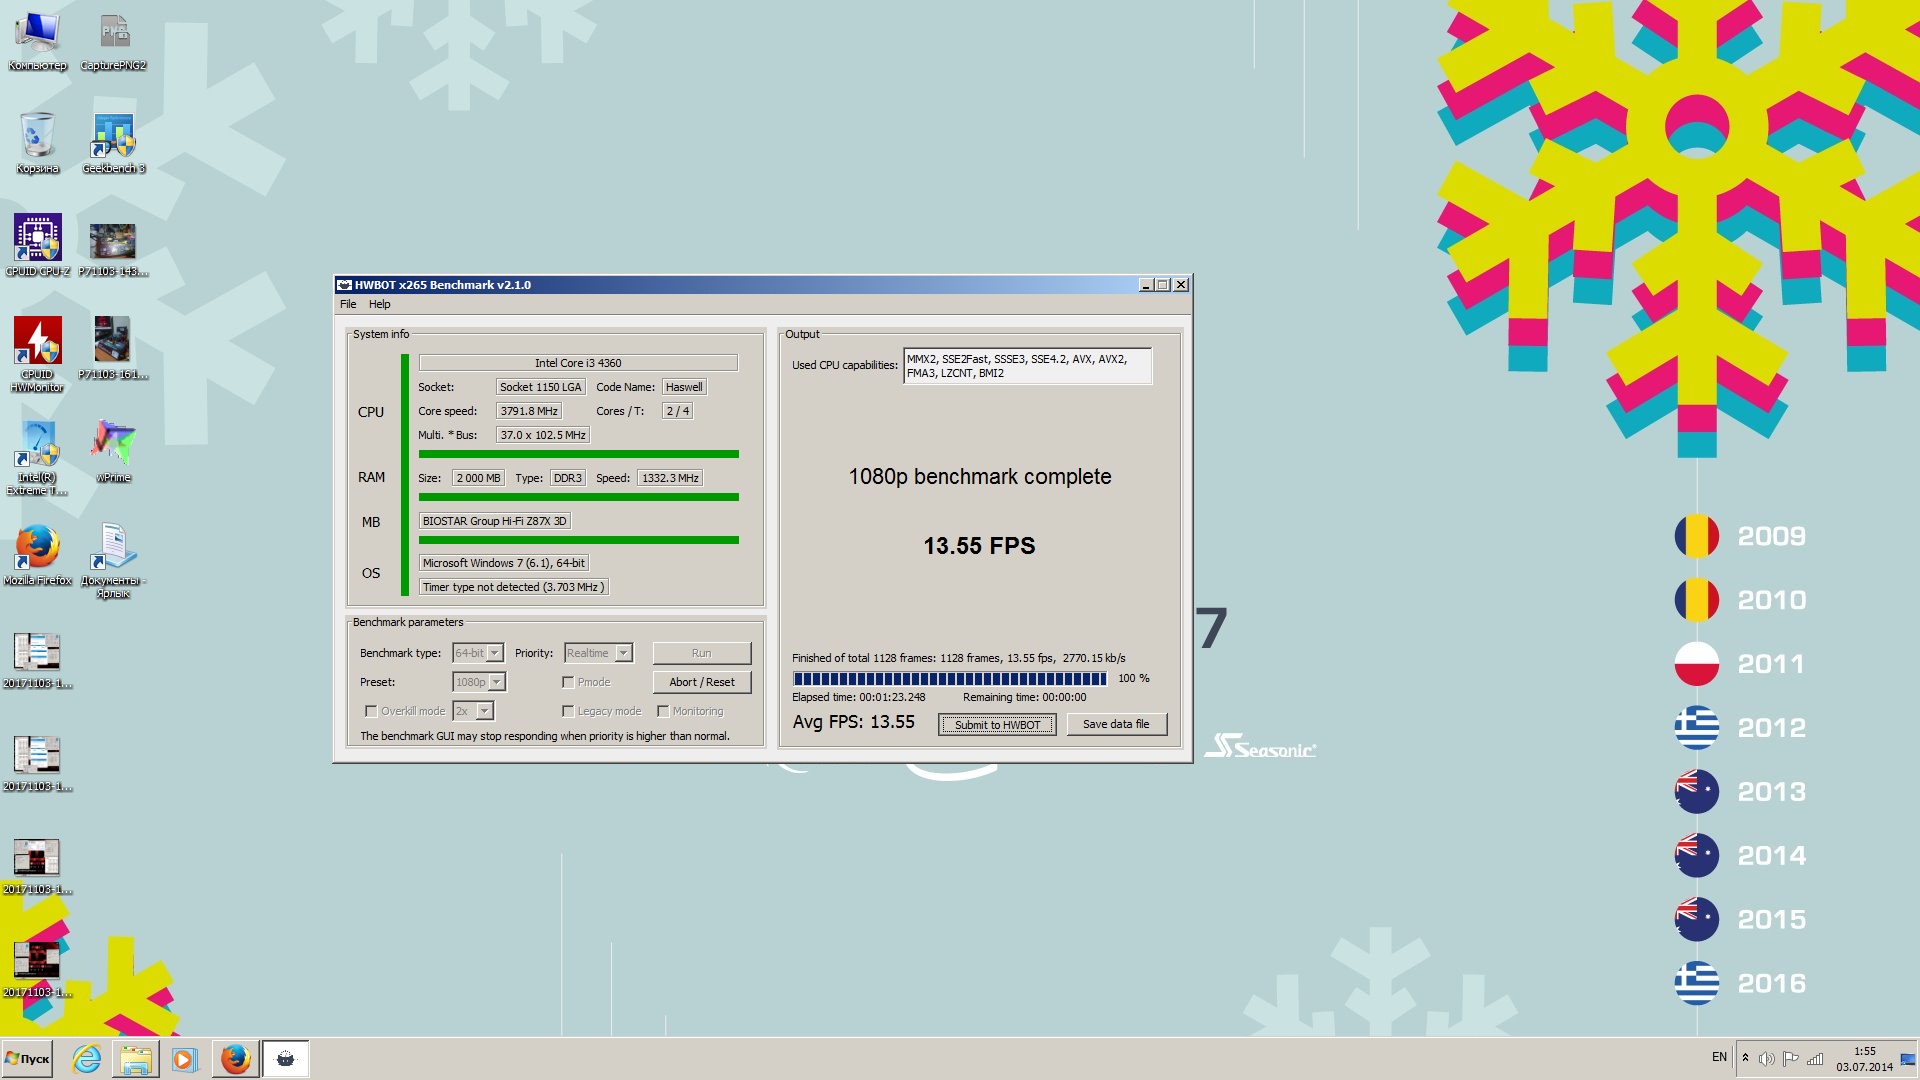Open the File menu
This screenshot has width=1920, height=1080.
coord(348,304)
